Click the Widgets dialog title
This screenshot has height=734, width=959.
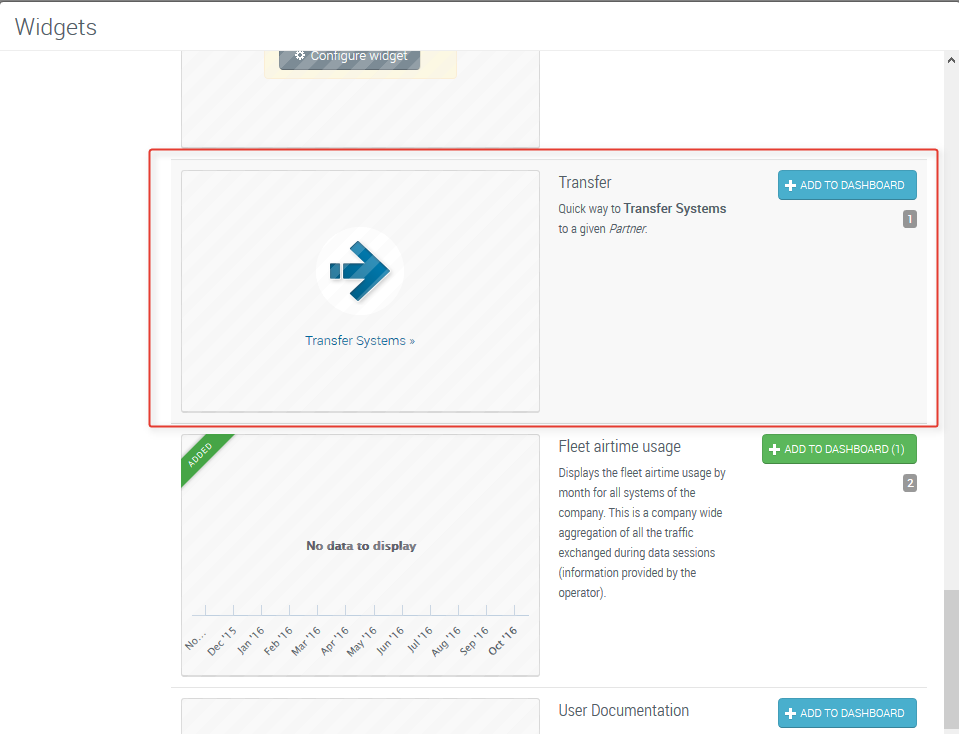(56, 27)
